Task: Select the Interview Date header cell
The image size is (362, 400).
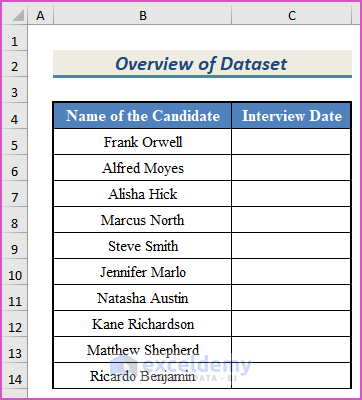Action: (291, 116)
